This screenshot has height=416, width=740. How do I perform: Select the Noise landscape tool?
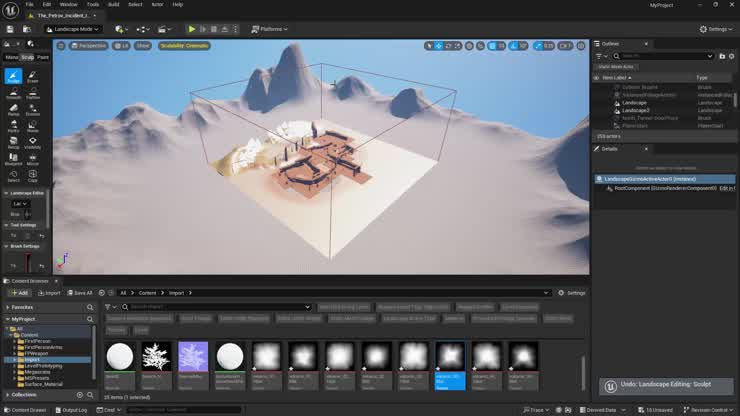point(33,126)
